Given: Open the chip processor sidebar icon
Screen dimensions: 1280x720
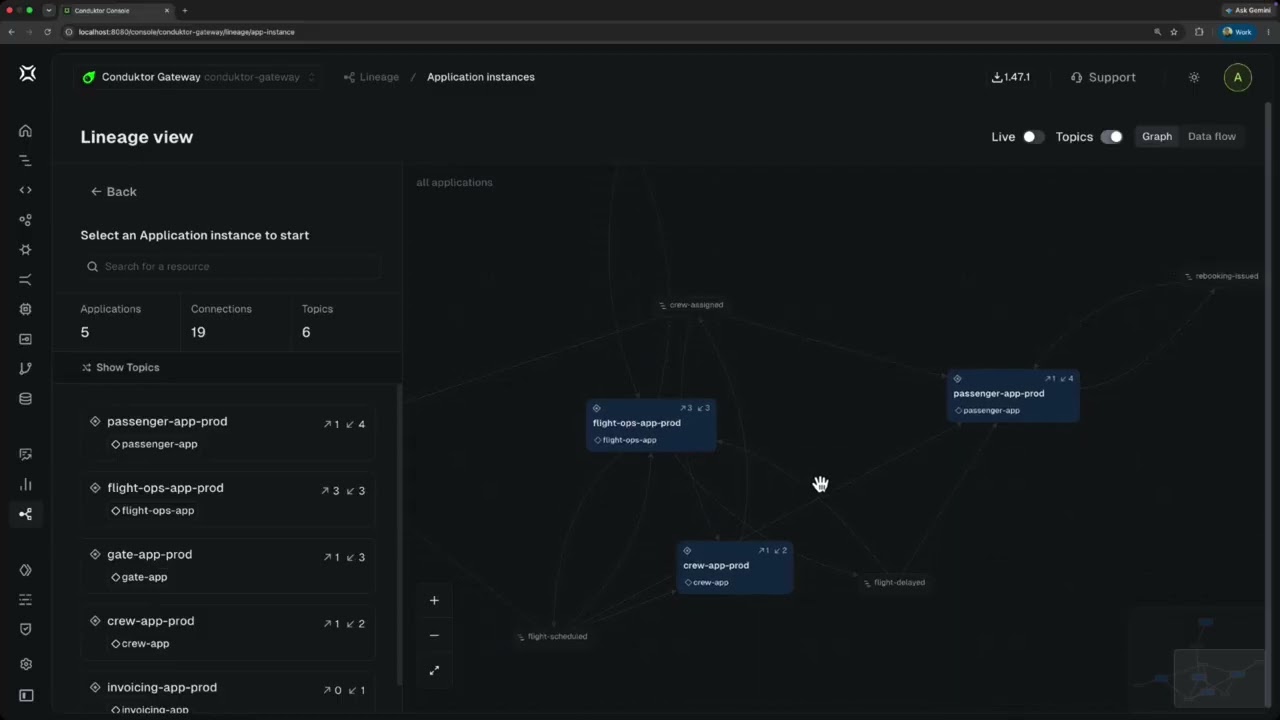Looking at the screenshot, I should click(26, 310).
